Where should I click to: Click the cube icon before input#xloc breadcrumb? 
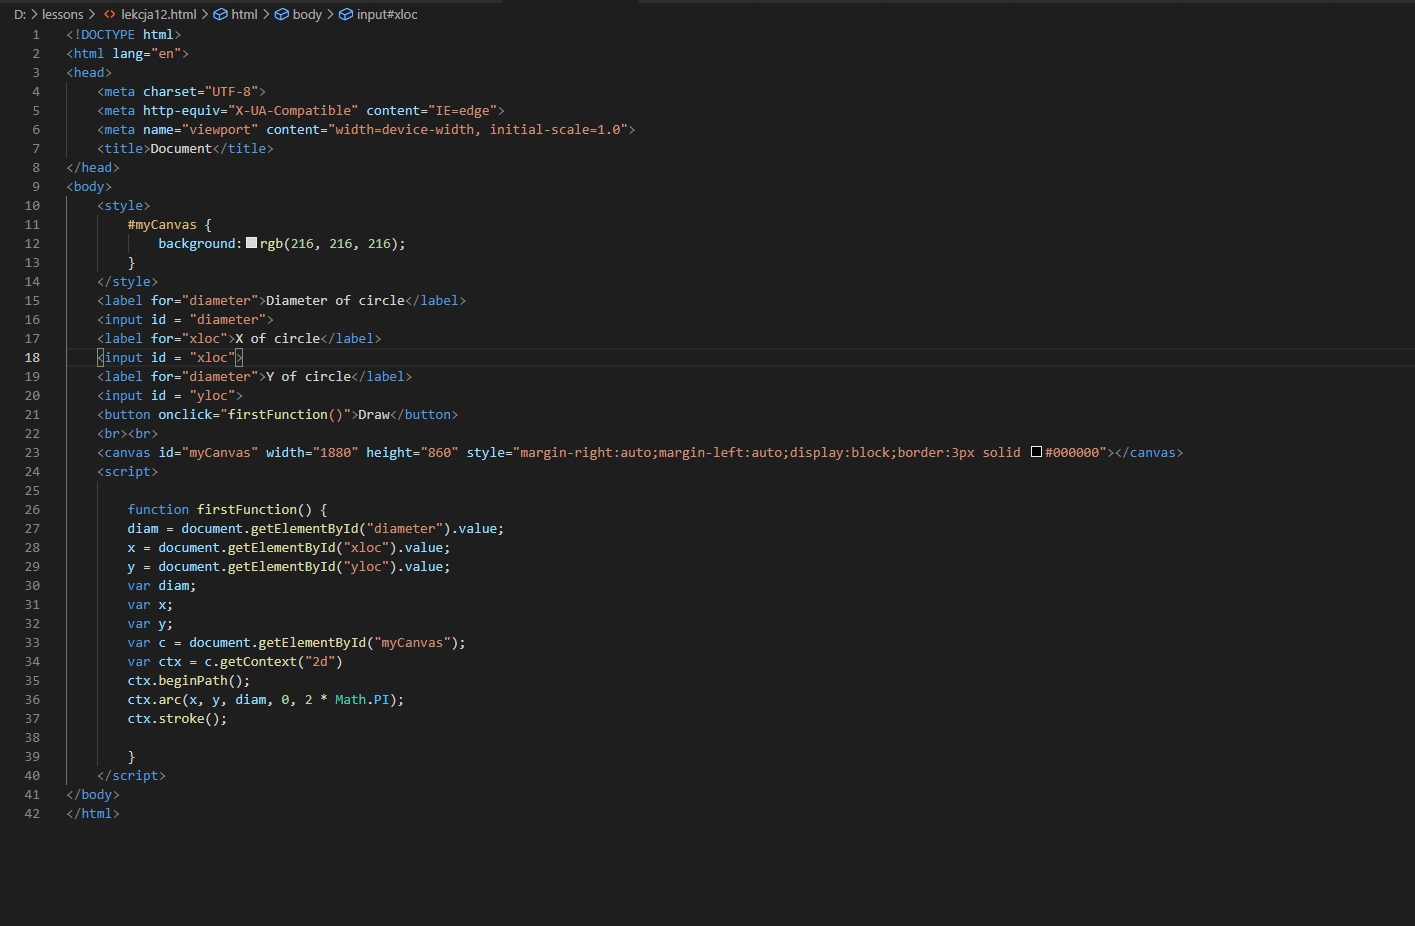(x=346, y=15)
